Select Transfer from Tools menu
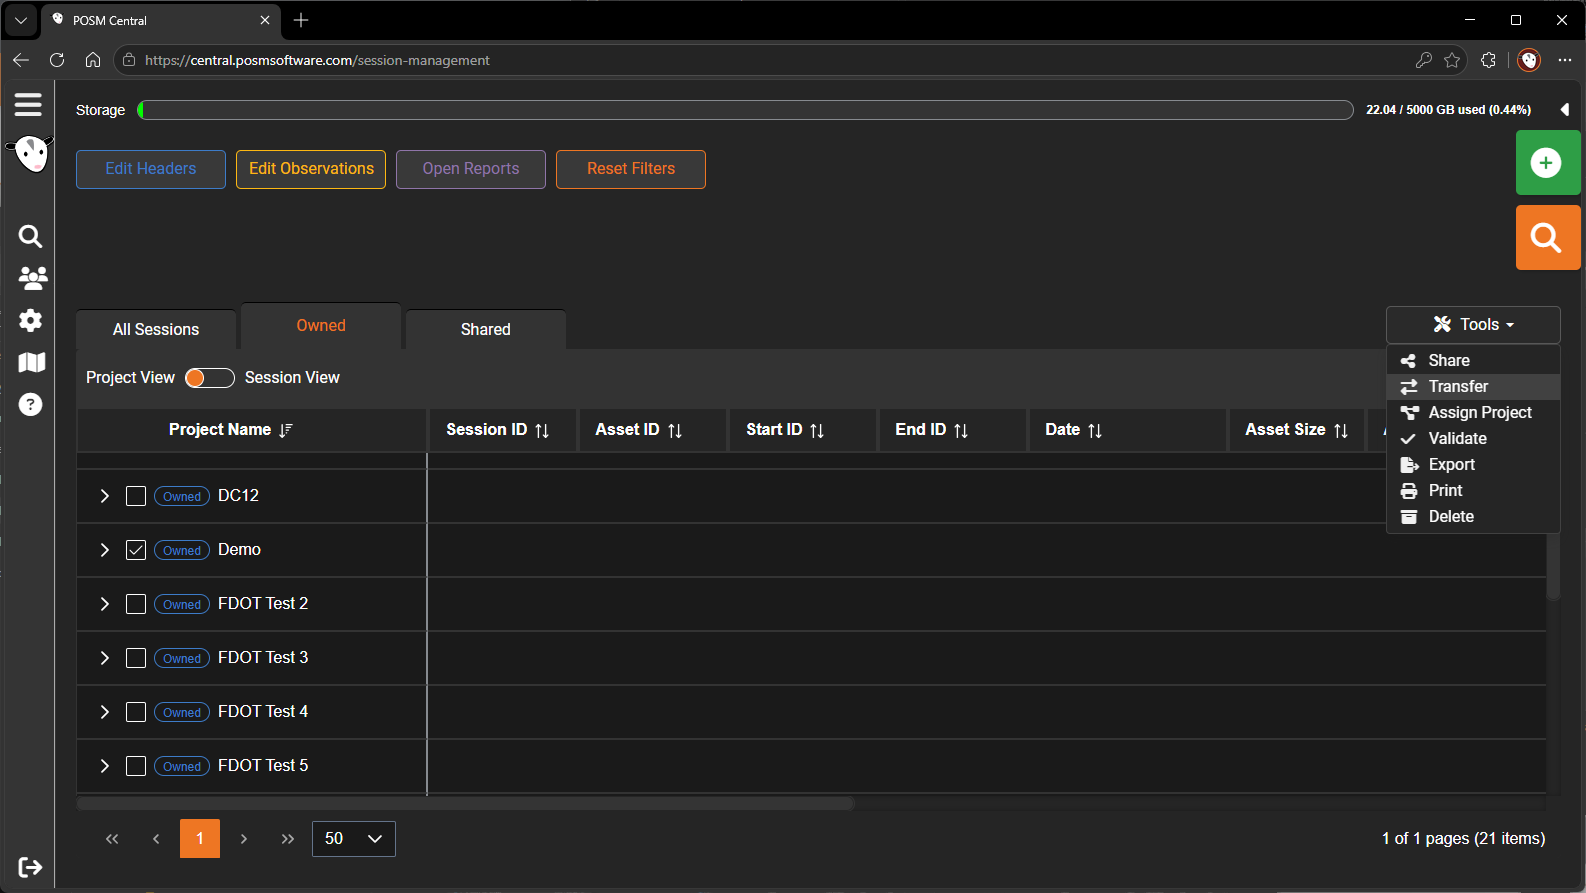Image resolution: width=1586 pixels, height=893 pixels. click(x=1473, y=386)
